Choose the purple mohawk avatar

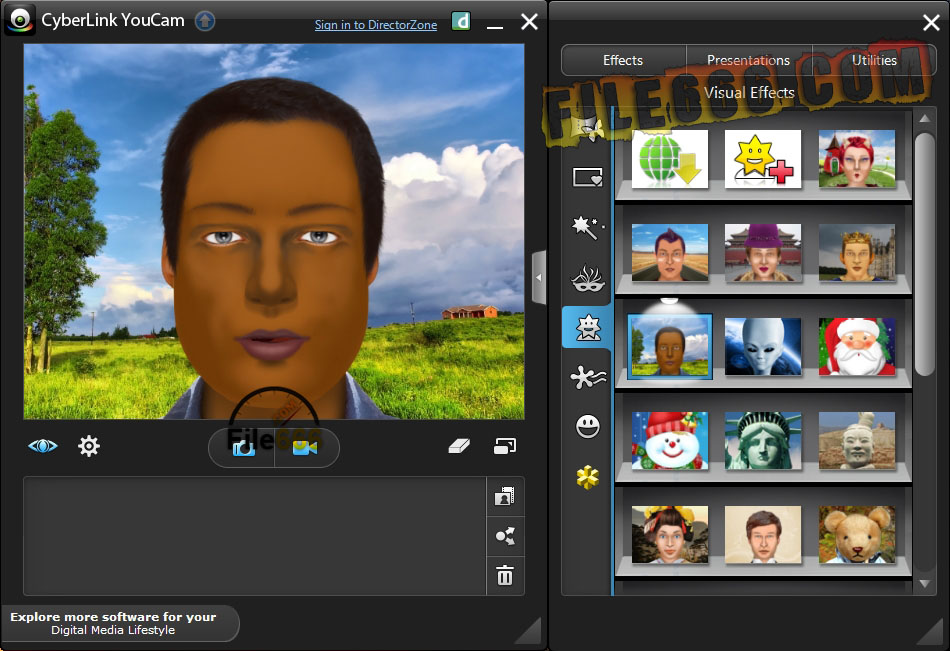coord(669,253)
